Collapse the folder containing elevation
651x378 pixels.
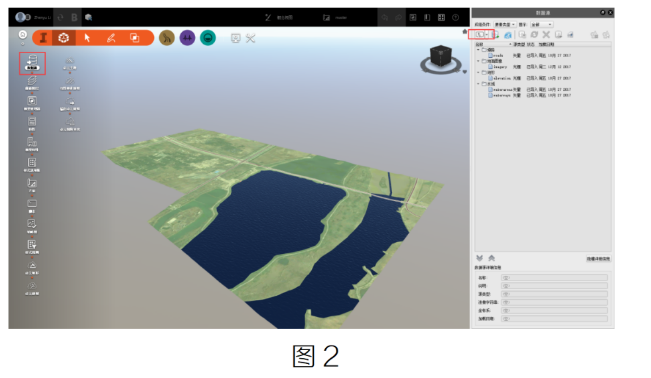pyautogui.click(x=478, y=72)
